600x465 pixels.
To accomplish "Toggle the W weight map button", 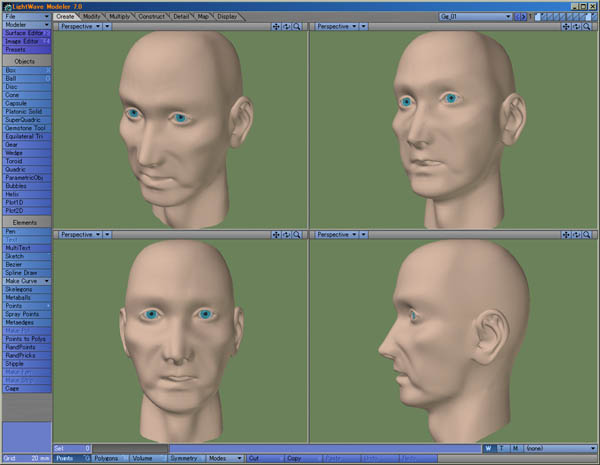I will [487, 448].
